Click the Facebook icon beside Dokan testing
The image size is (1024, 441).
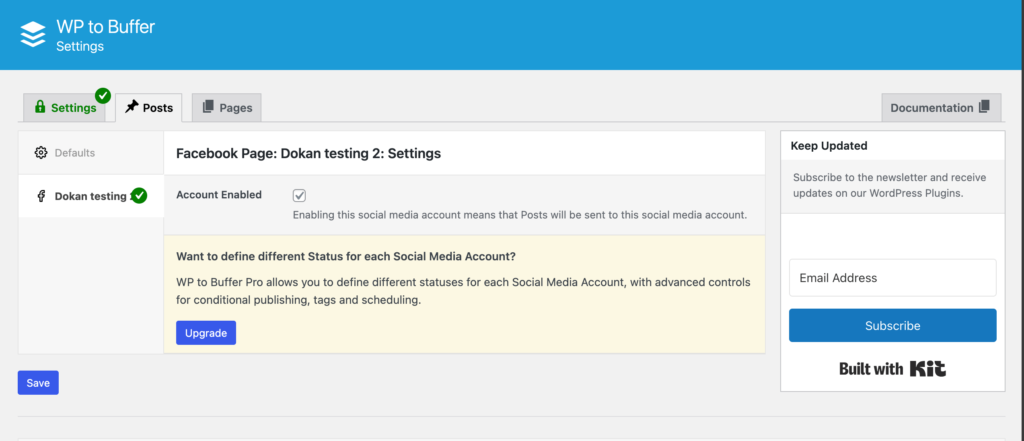(x=40, y=196)
